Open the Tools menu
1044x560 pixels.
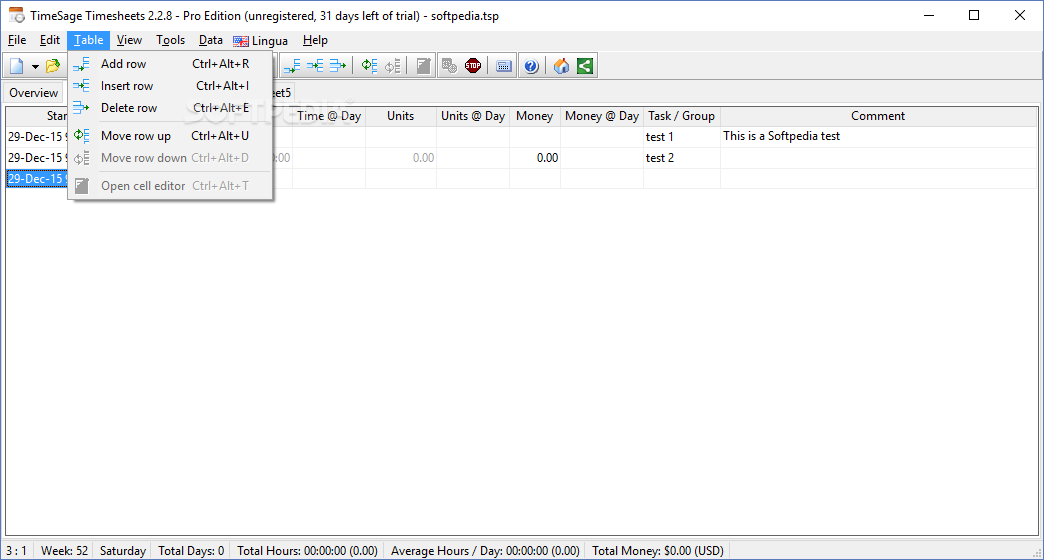click(x=170, y=40)
